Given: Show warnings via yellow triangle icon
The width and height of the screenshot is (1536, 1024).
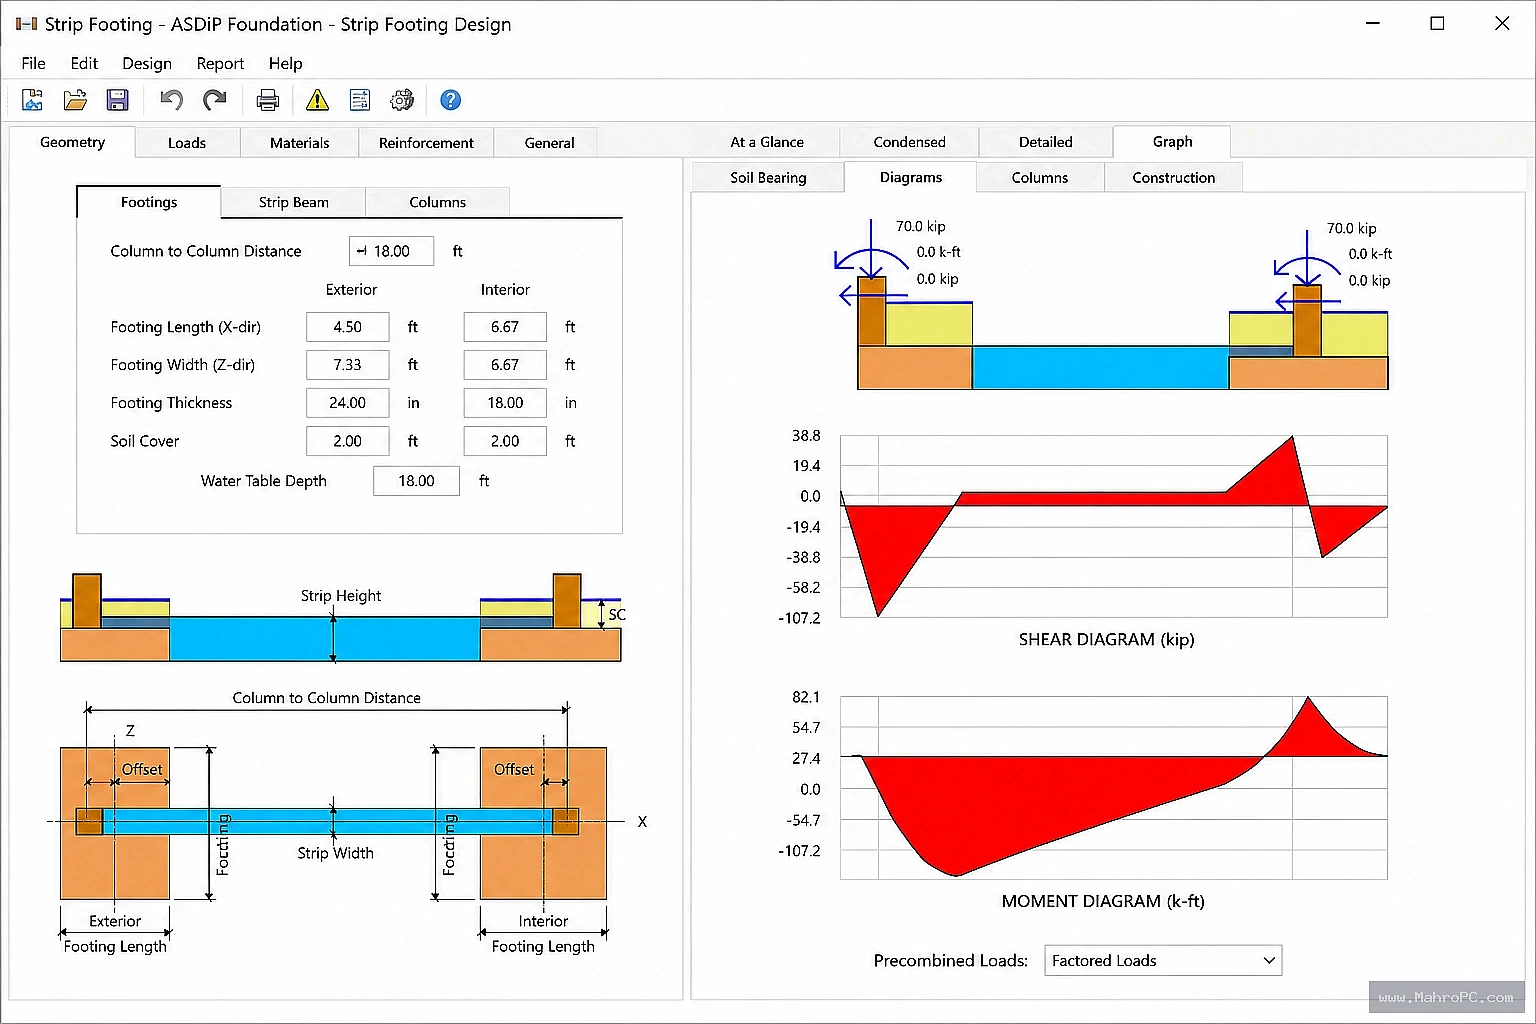Looking at the screenshot, I should (317, 100).
